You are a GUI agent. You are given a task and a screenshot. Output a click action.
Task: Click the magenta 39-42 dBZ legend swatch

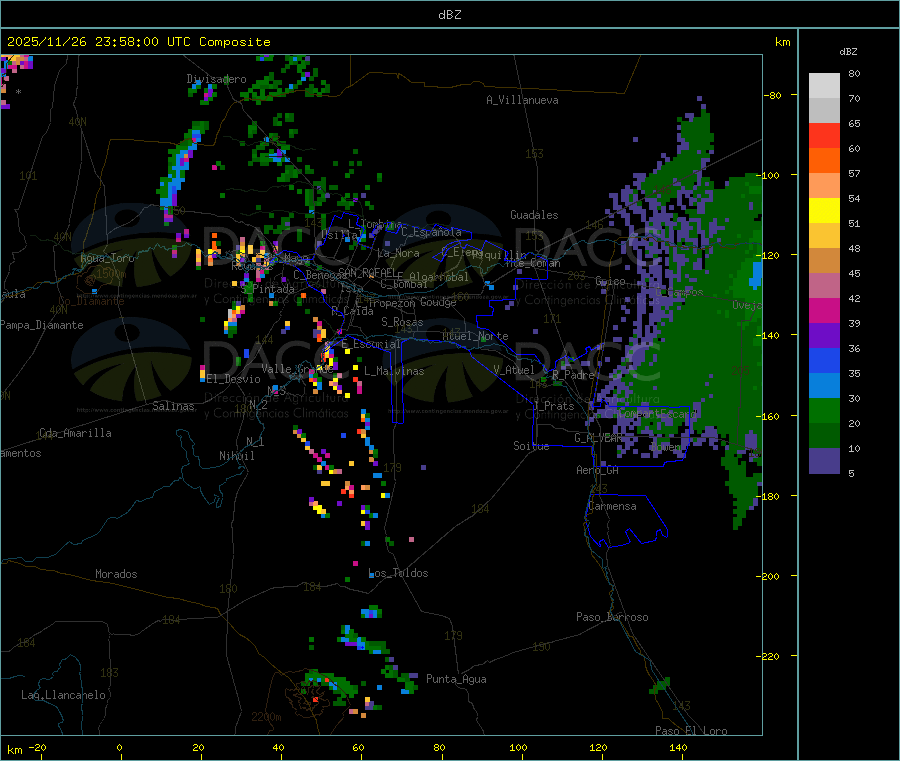coord(824,310)
